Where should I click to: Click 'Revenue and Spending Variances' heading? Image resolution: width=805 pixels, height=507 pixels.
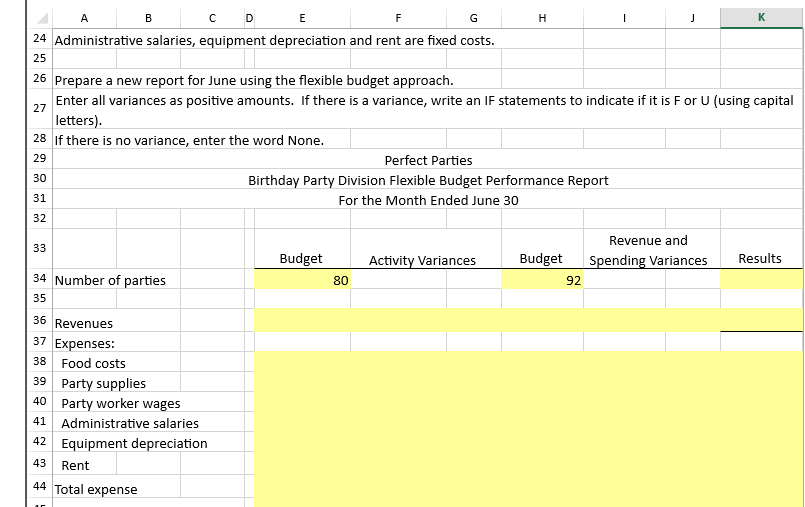coord(648,250)
